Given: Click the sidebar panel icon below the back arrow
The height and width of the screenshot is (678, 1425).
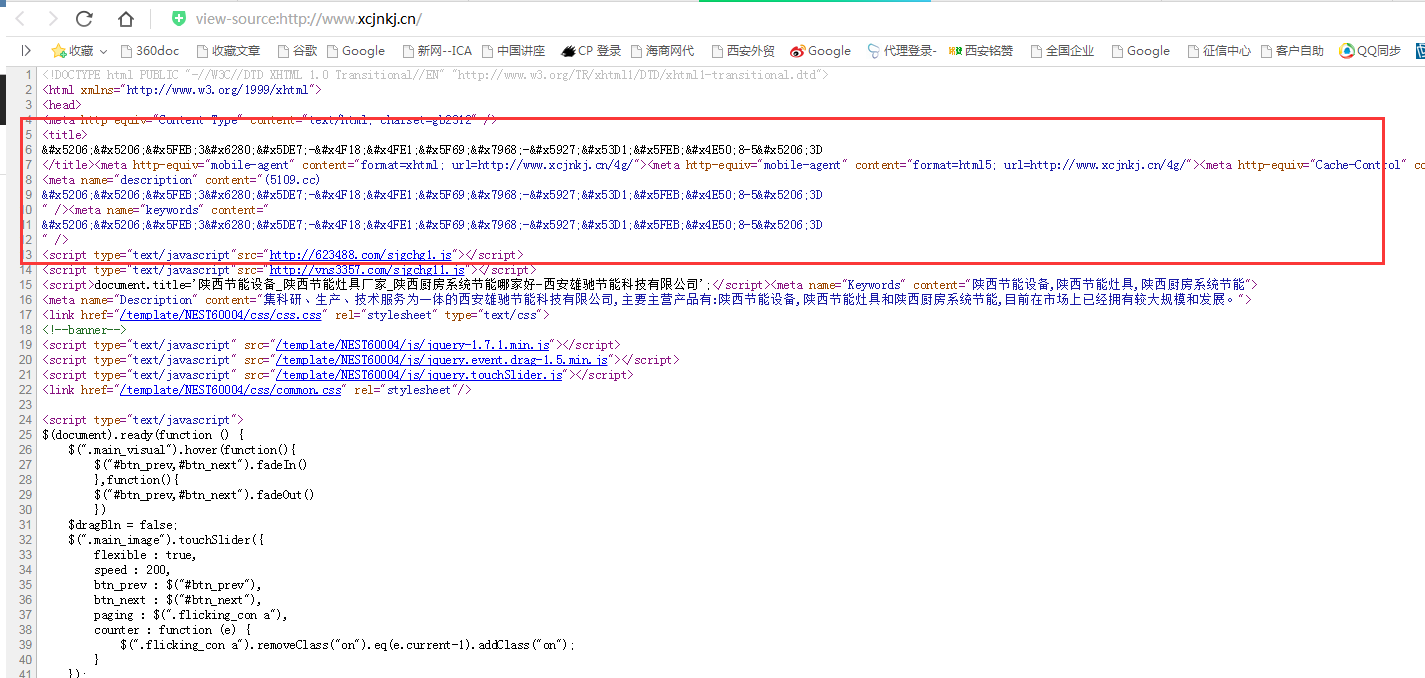Looking at the screenshot, I should click(x=24, y=50).
